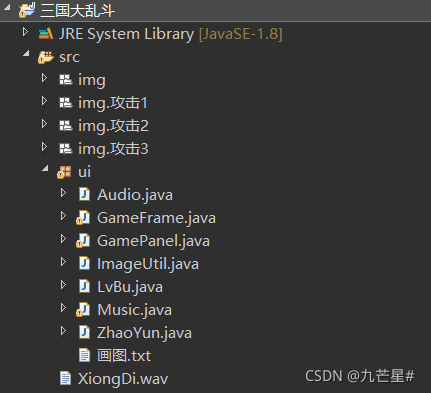Click the GameFrame.java file icon
This screenshot has height=393, width=431.
click(83, 218)
